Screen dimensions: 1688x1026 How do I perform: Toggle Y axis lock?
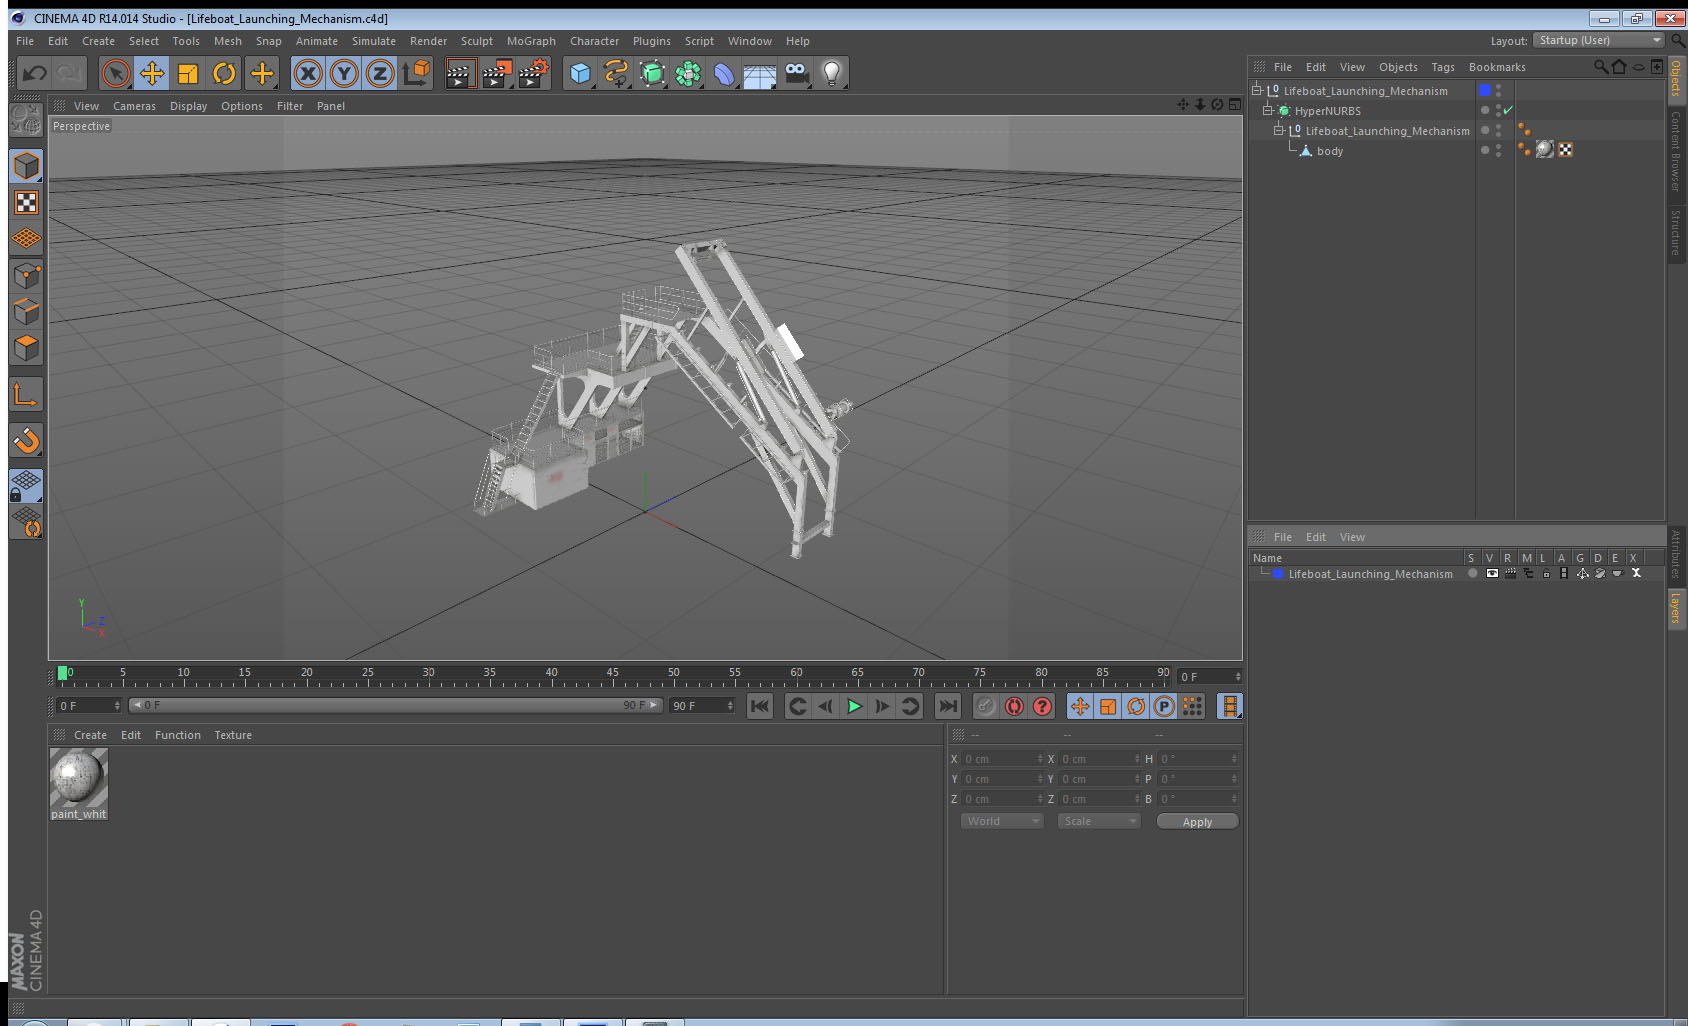344,73
